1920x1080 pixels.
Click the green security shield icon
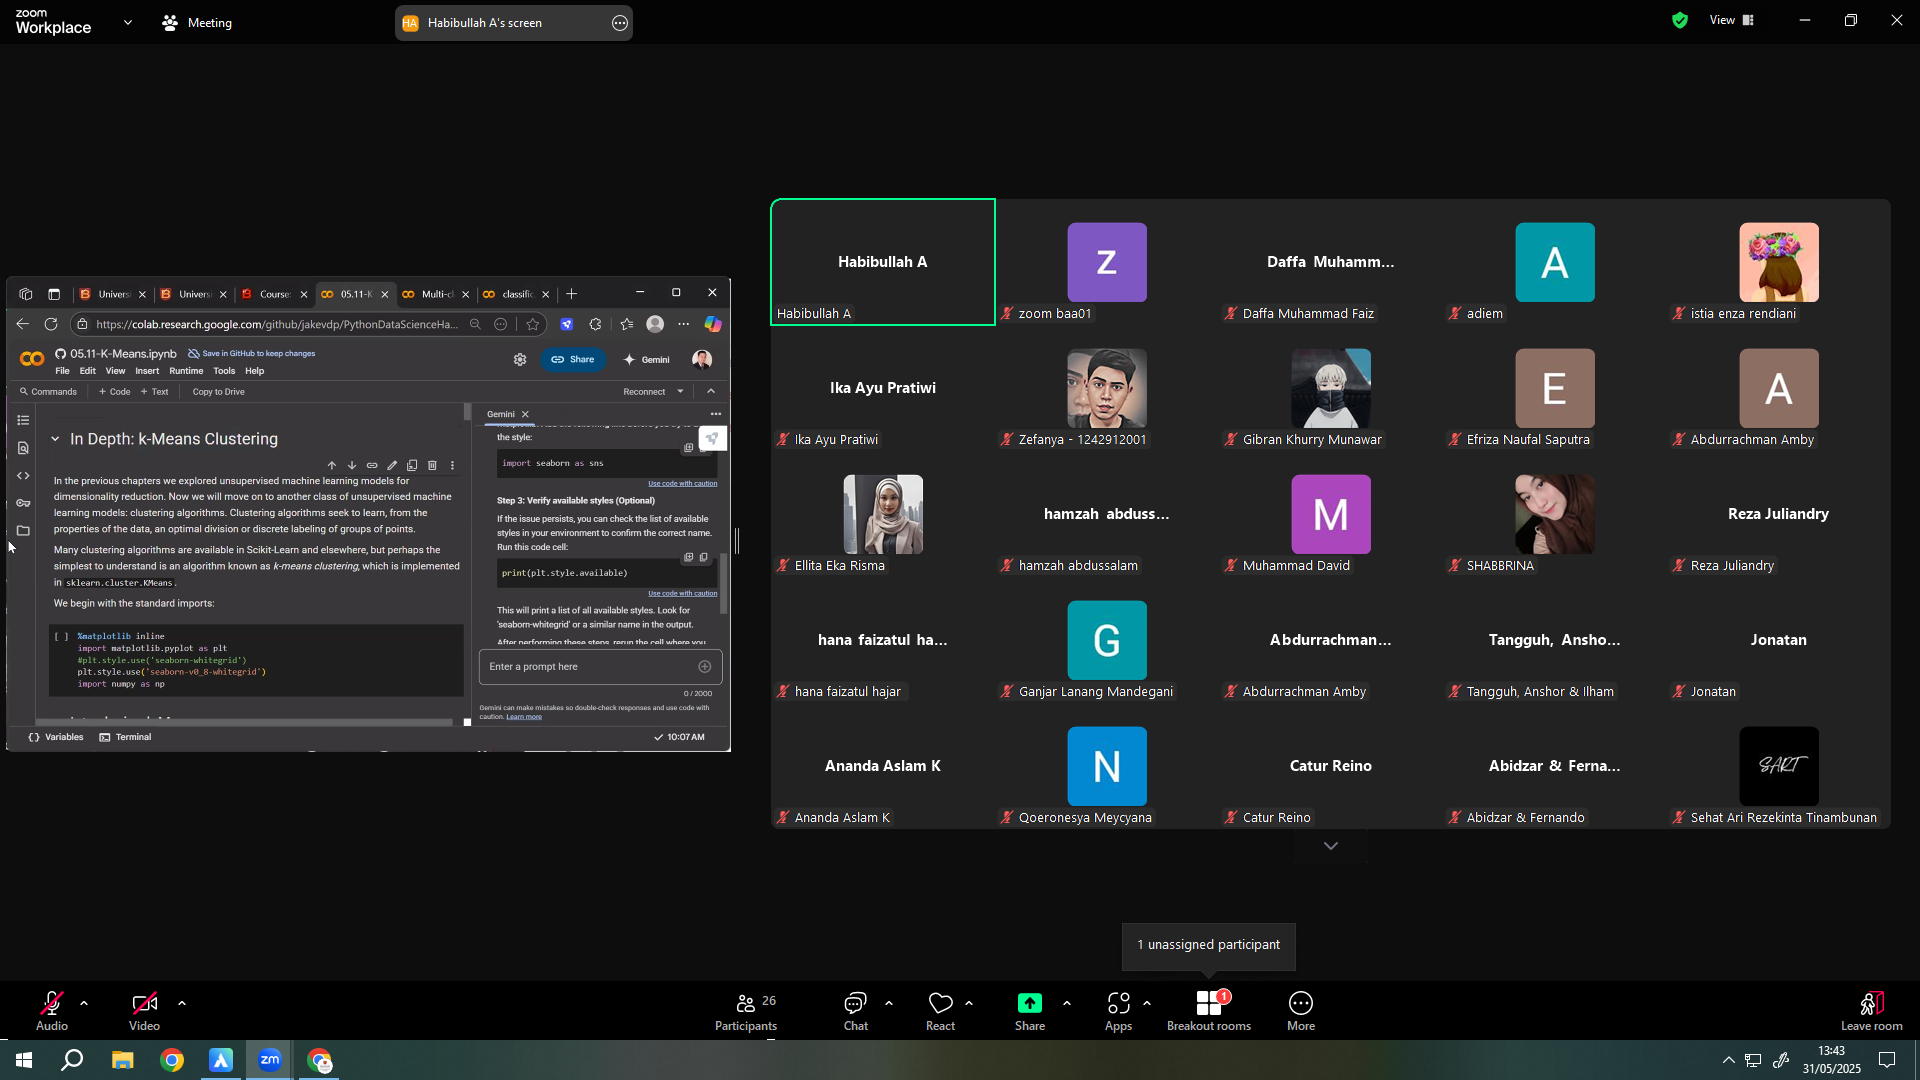[x=1680, y=20]
